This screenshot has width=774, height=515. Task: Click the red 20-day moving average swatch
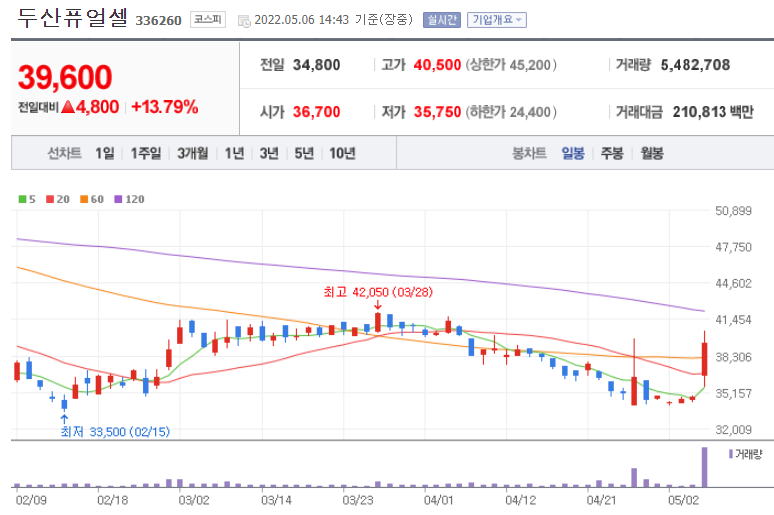(x=50, y=199)
